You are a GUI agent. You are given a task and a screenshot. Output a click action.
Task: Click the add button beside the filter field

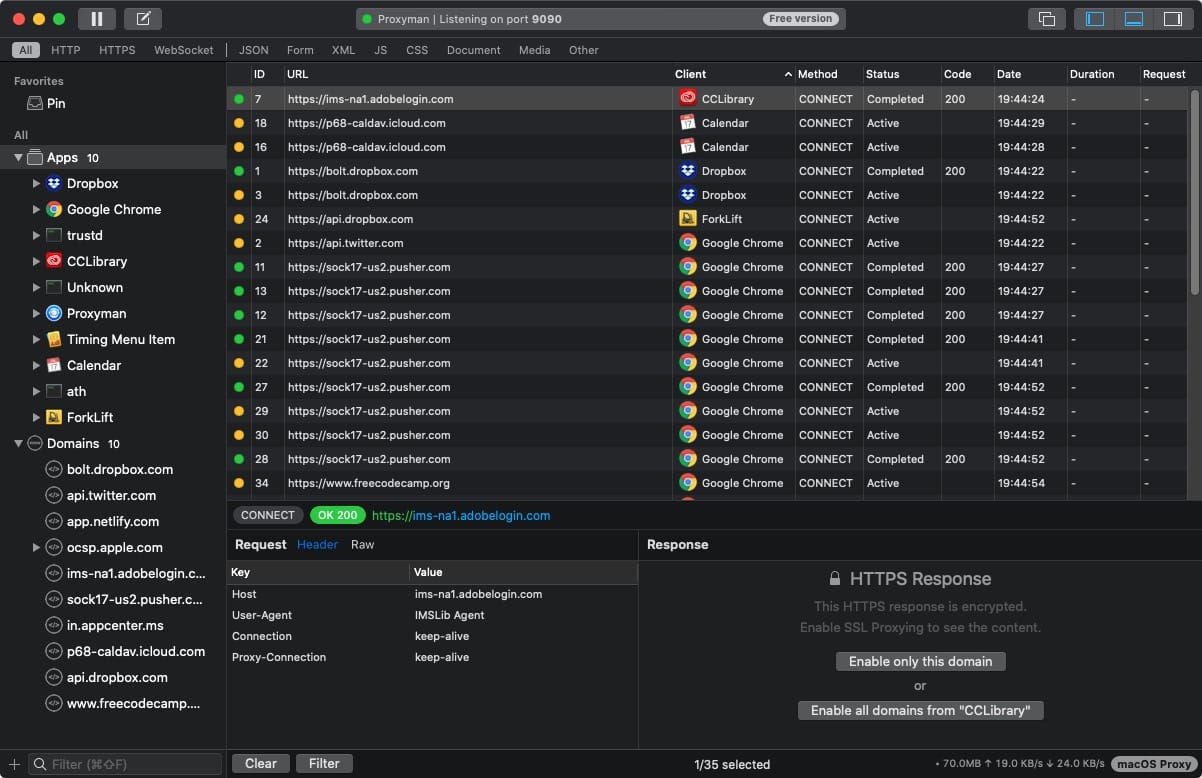click(14, 764)
